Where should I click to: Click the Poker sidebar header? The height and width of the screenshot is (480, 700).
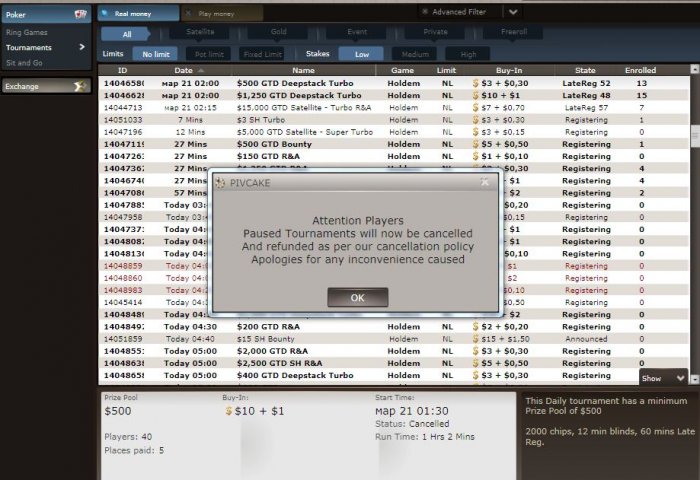(x=46, y=14)
